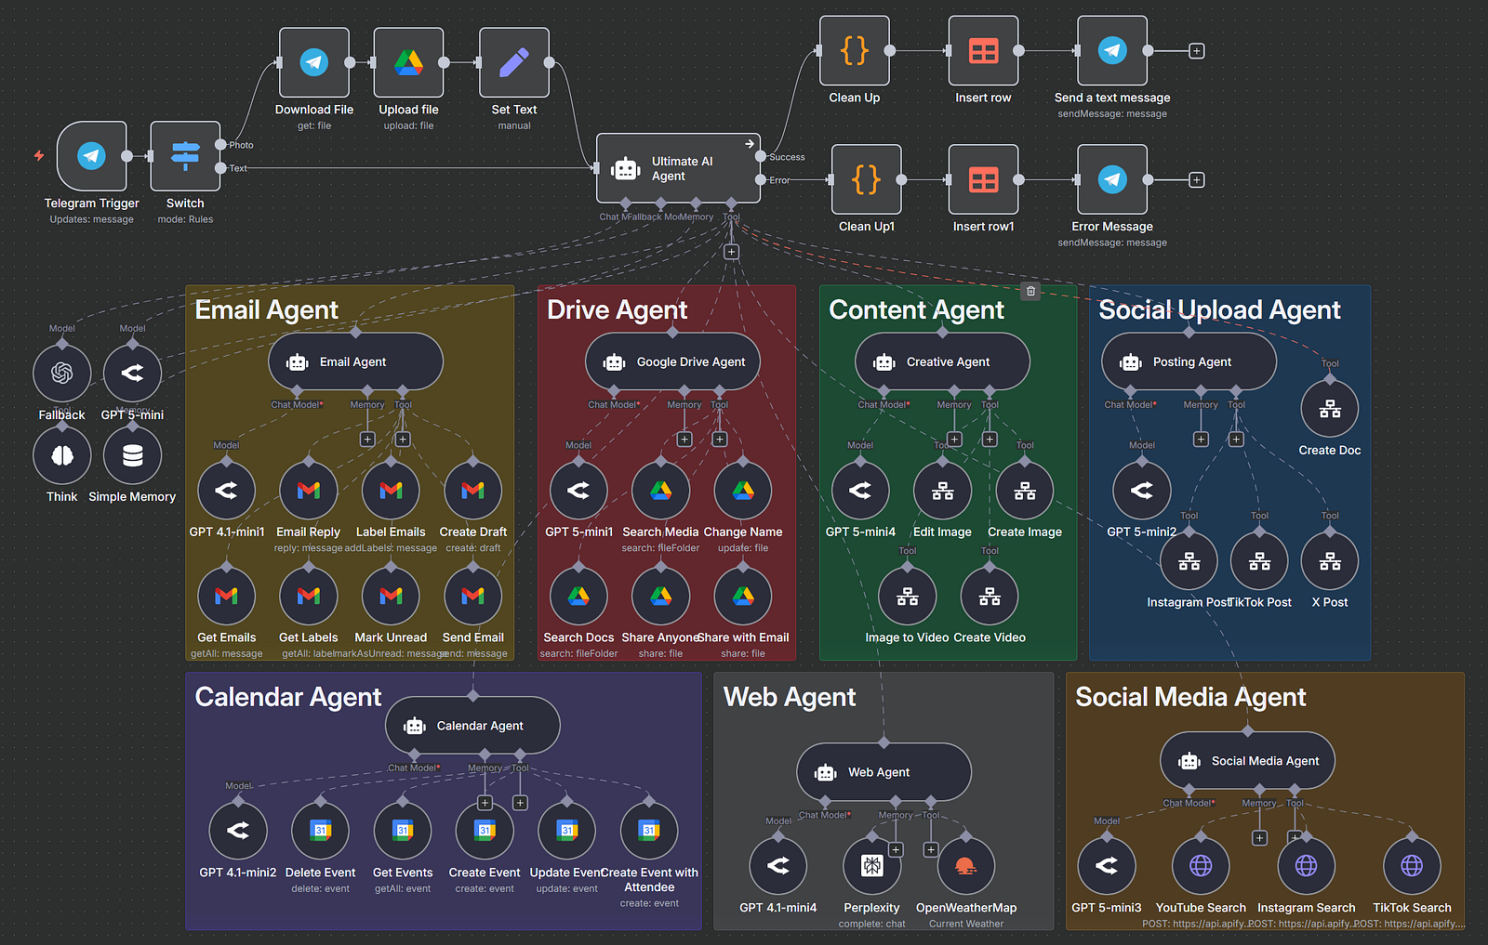
Task: Select the Perplexity node
Action: pyautogui.click(x=872, y=866)
